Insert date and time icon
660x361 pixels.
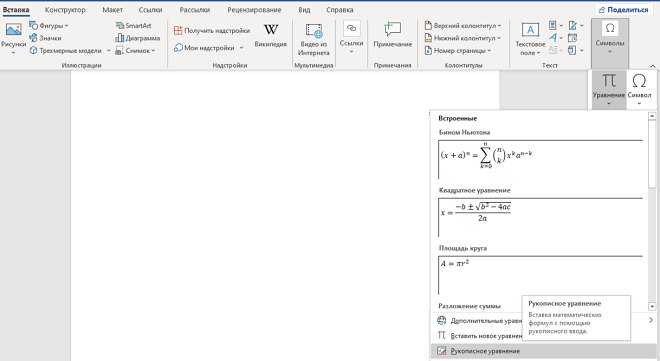pyautogui.click(x=572, y=38)
